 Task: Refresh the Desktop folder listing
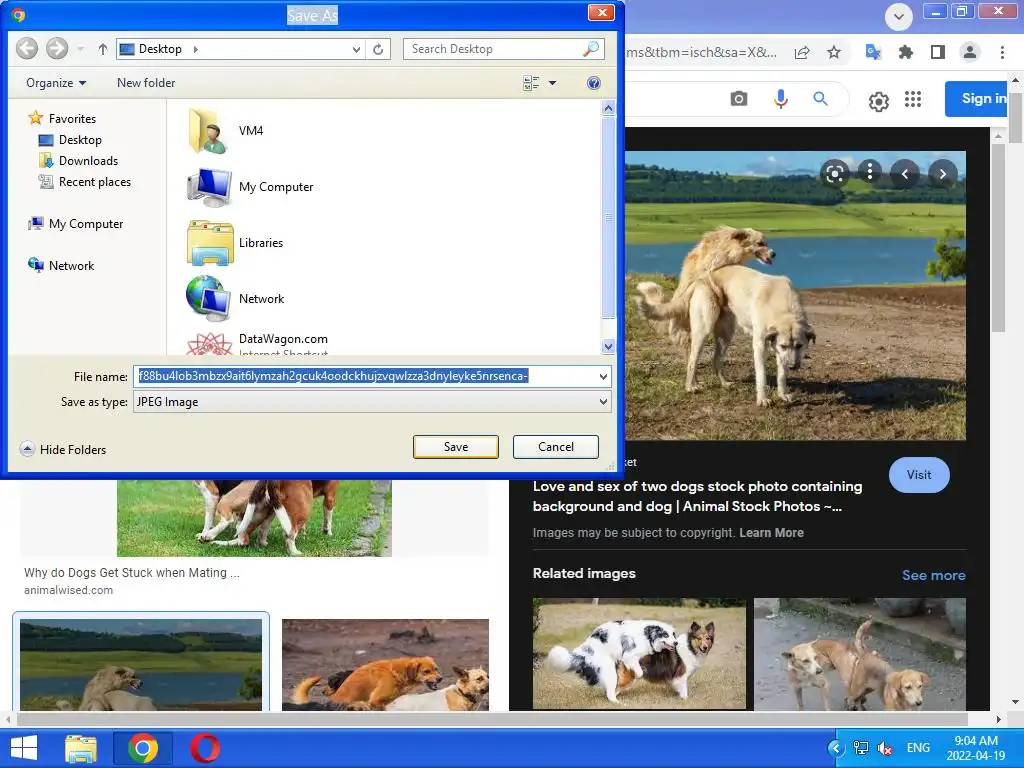click(378, 49)
